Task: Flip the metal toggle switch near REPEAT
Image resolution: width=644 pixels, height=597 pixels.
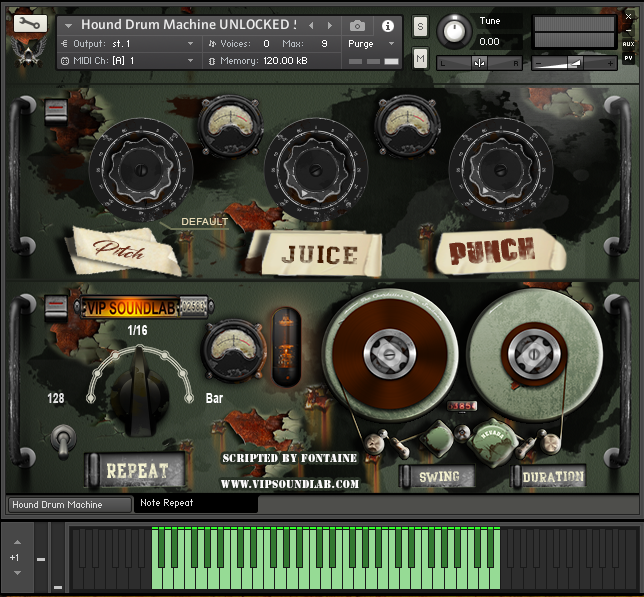Action: [63, 441]
